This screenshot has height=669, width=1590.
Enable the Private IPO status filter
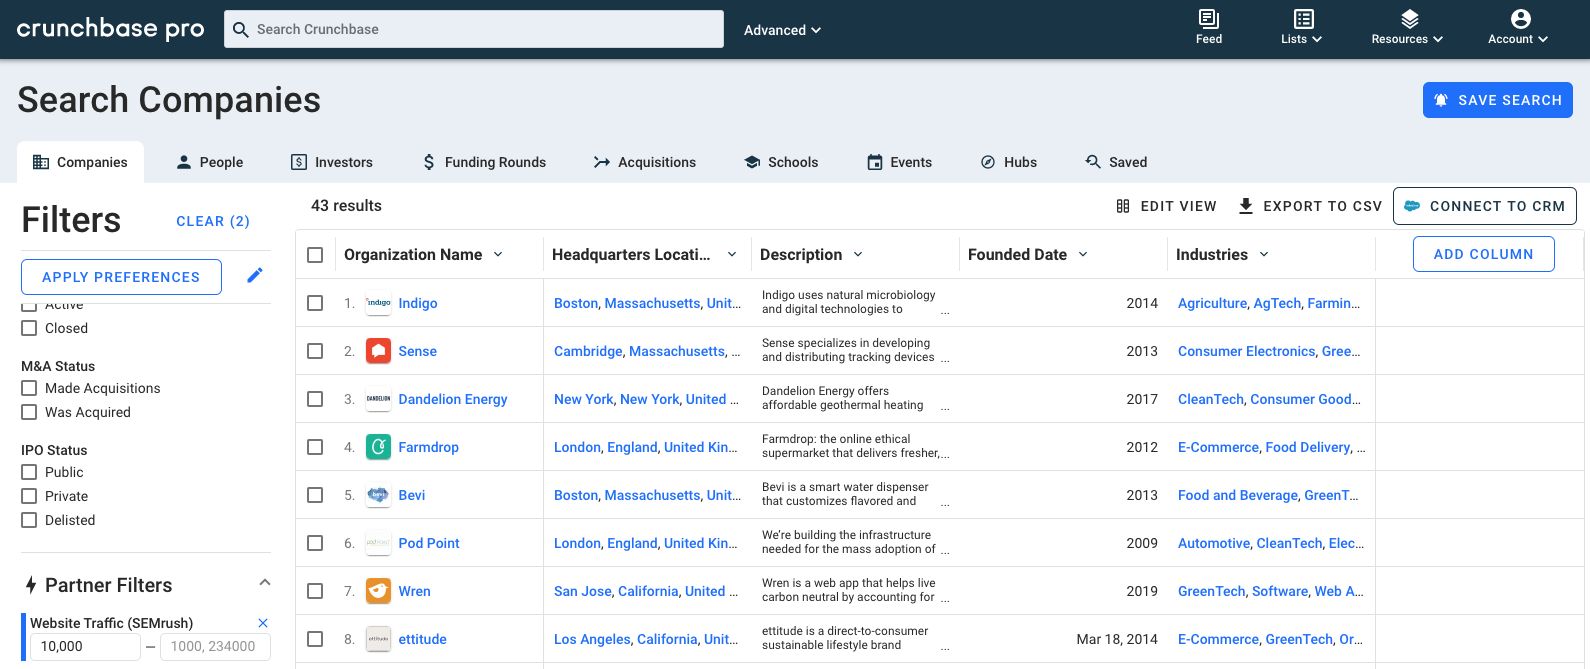point(29,496)
